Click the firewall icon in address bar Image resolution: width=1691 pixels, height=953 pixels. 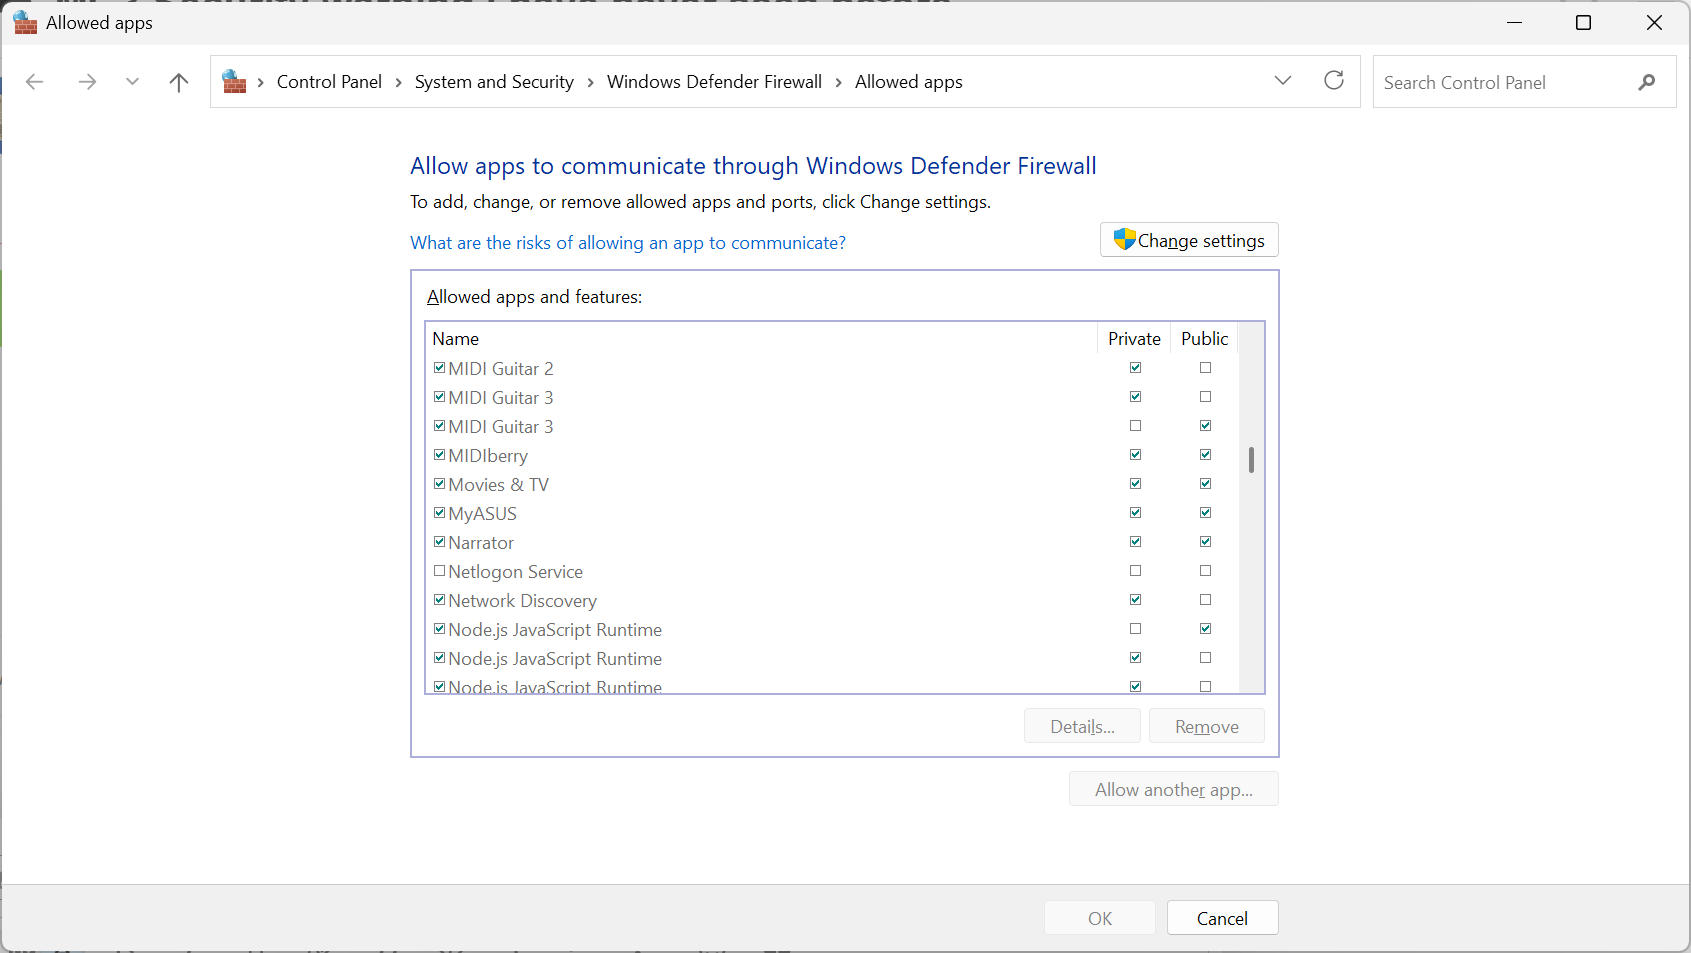tap(234, 82)
